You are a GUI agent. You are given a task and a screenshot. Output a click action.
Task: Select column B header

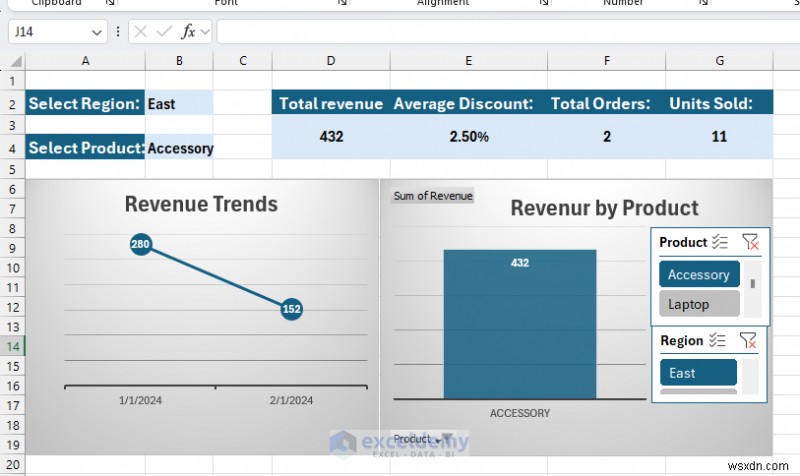[x=179, y=61]
